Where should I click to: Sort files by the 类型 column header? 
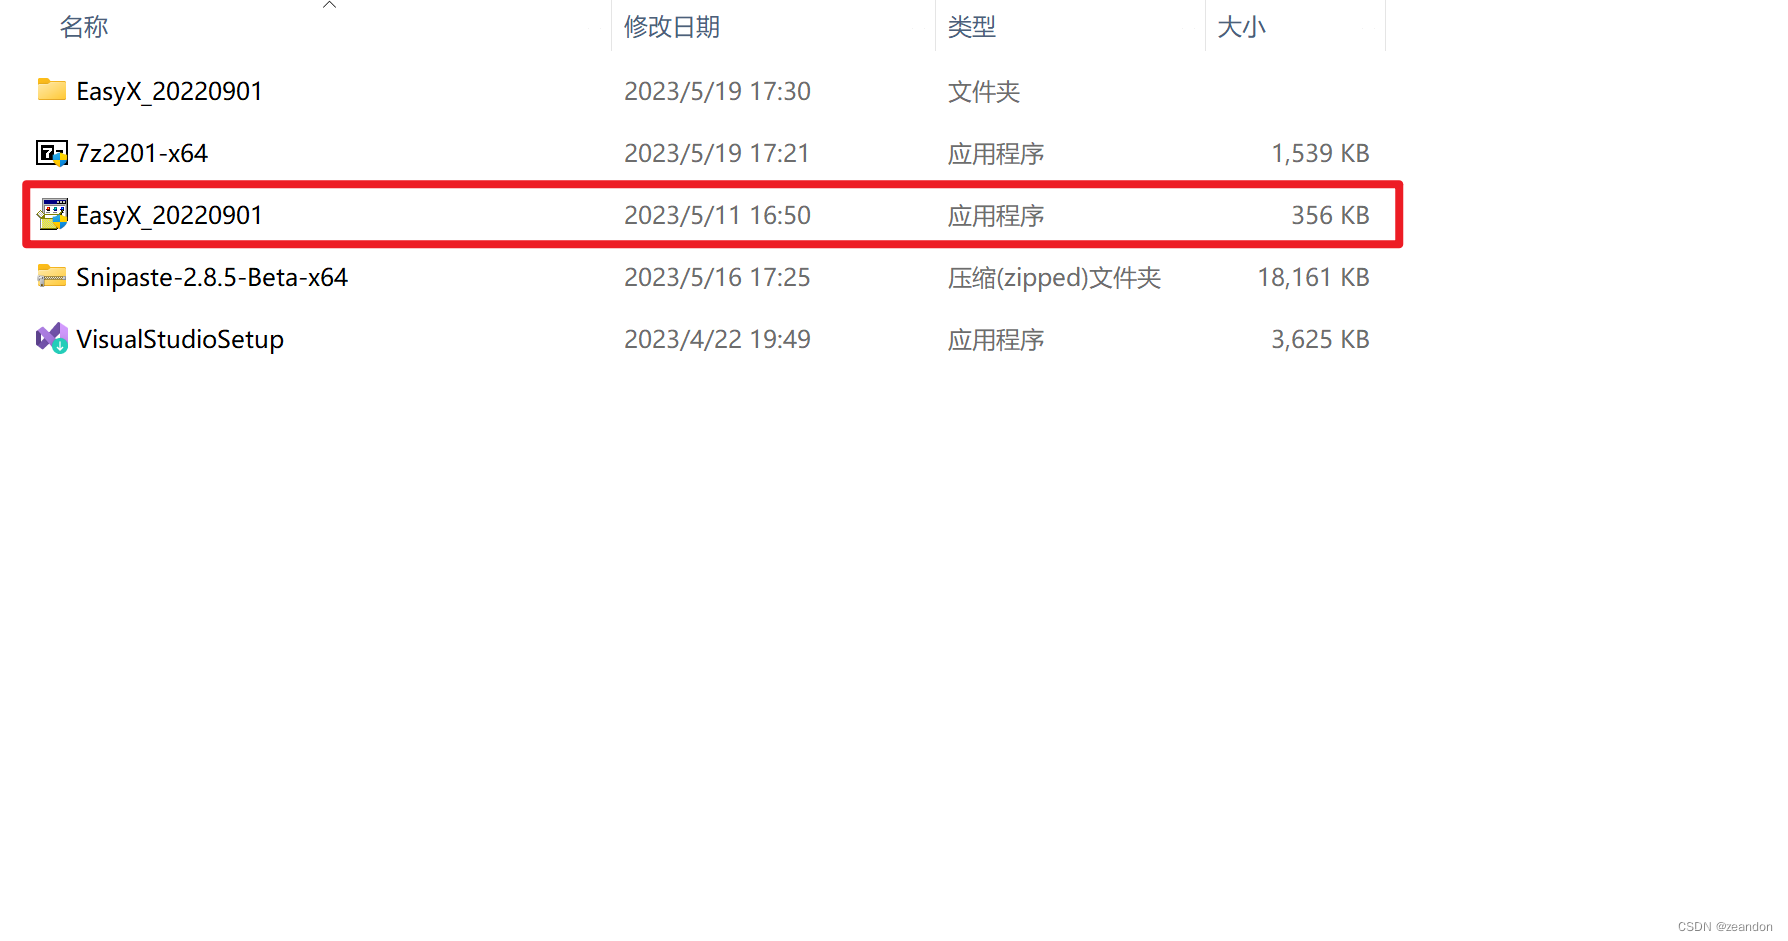point(972,27)
